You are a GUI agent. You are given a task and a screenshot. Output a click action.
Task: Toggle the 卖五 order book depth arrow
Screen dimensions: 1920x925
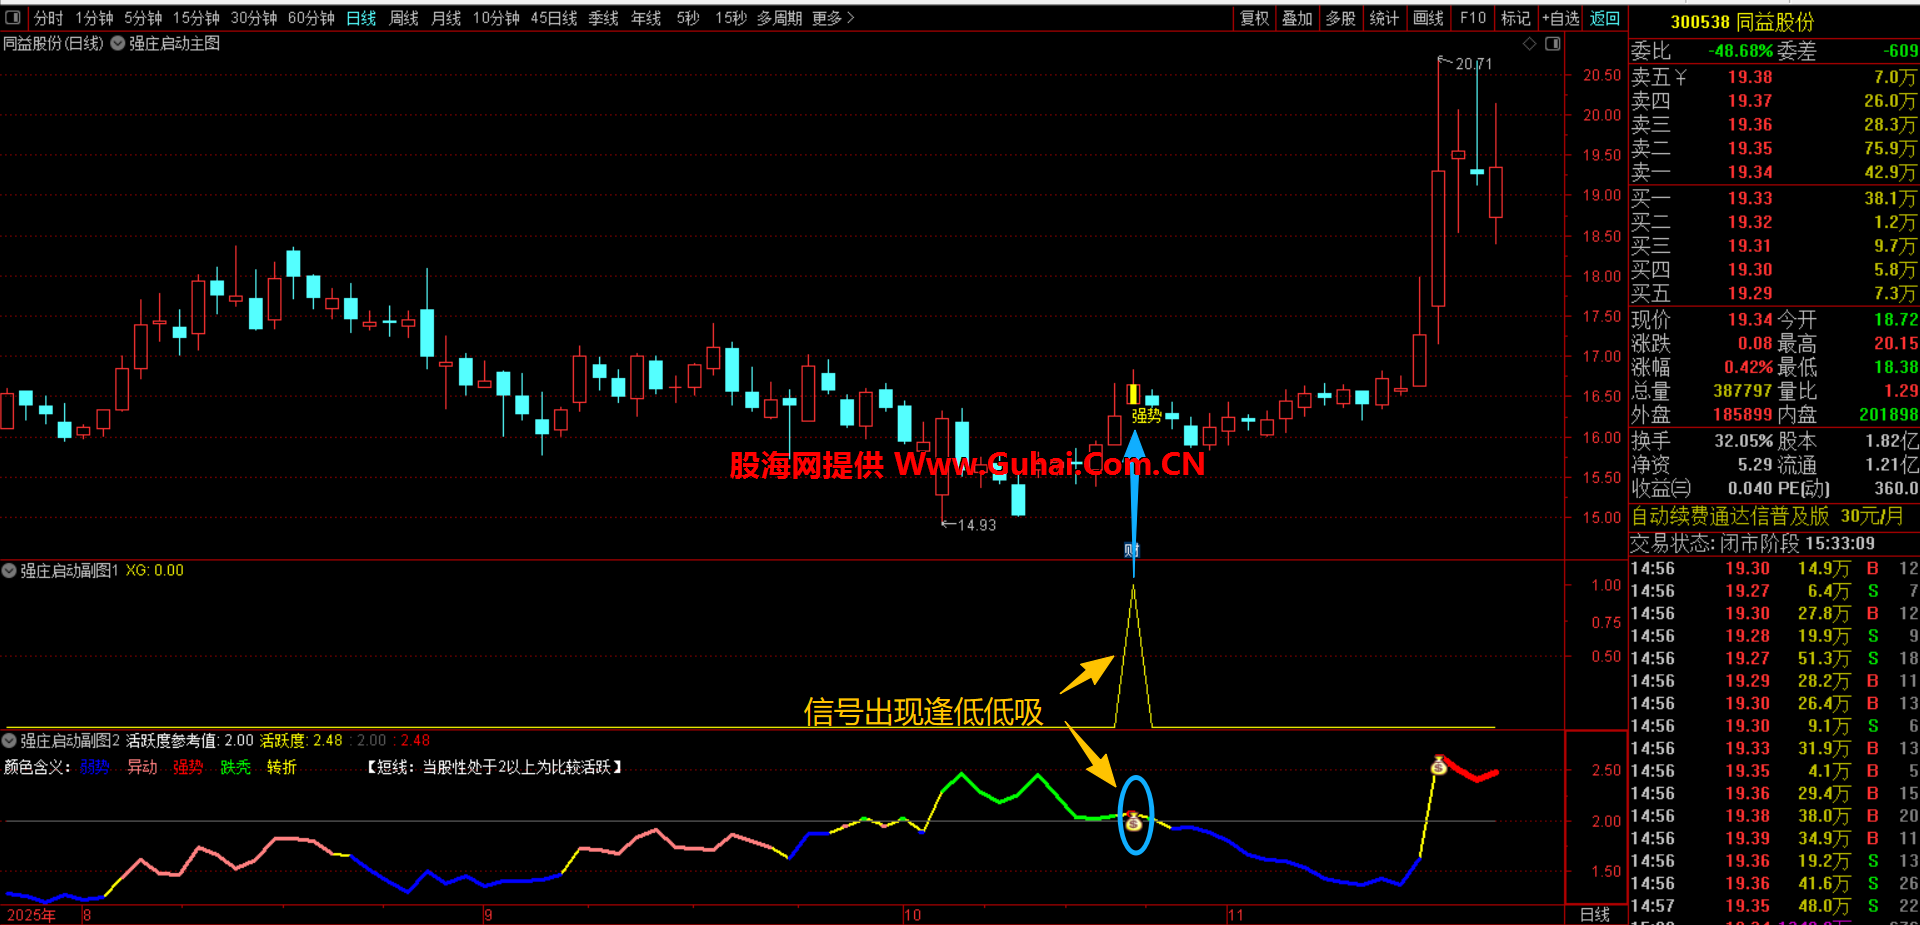[1681, 78]
